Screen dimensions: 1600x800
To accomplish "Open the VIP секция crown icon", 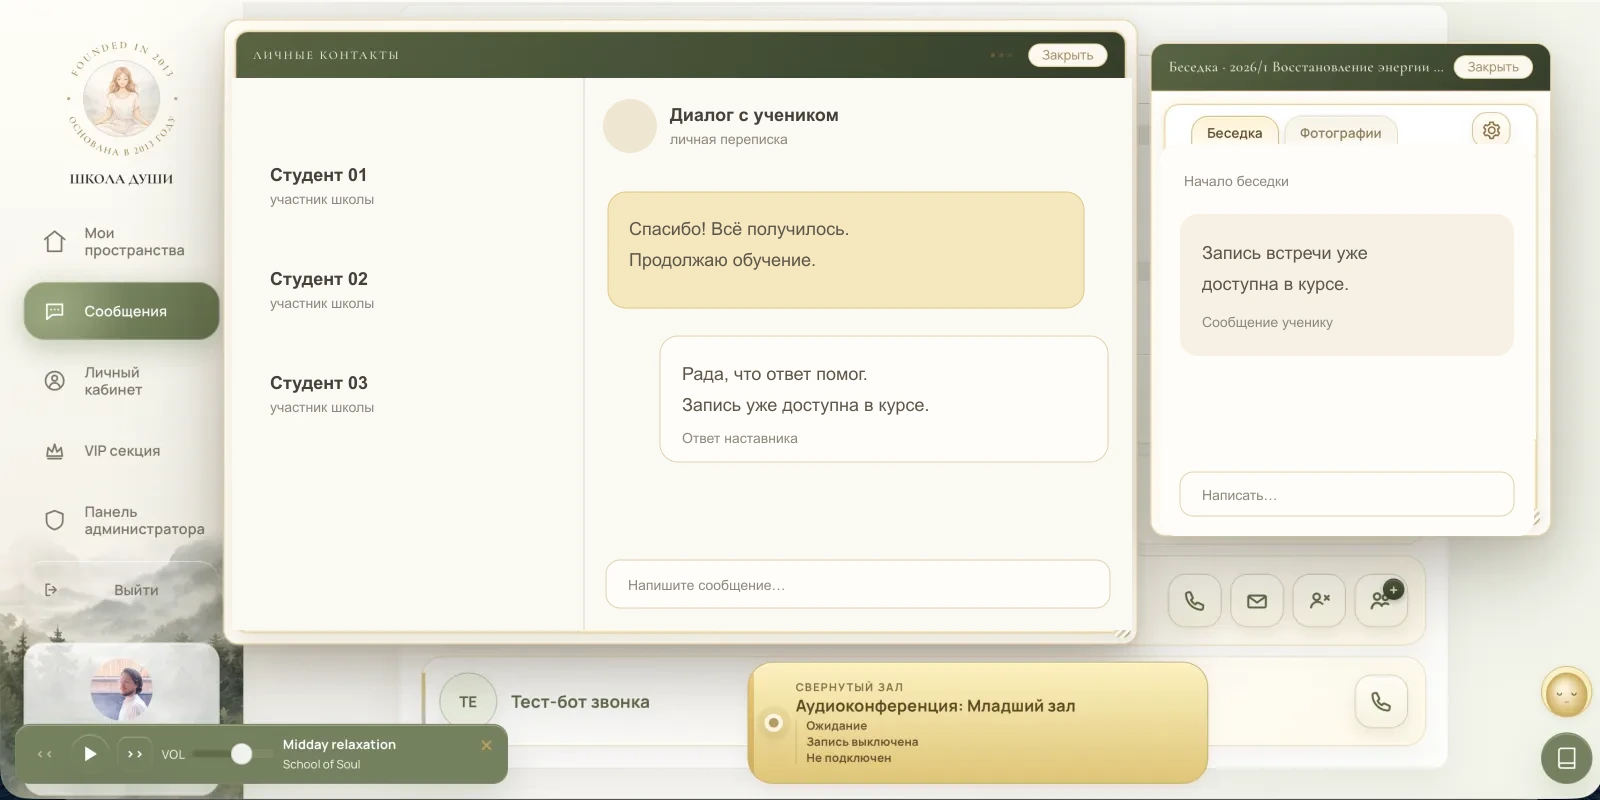I will (55, 451).
